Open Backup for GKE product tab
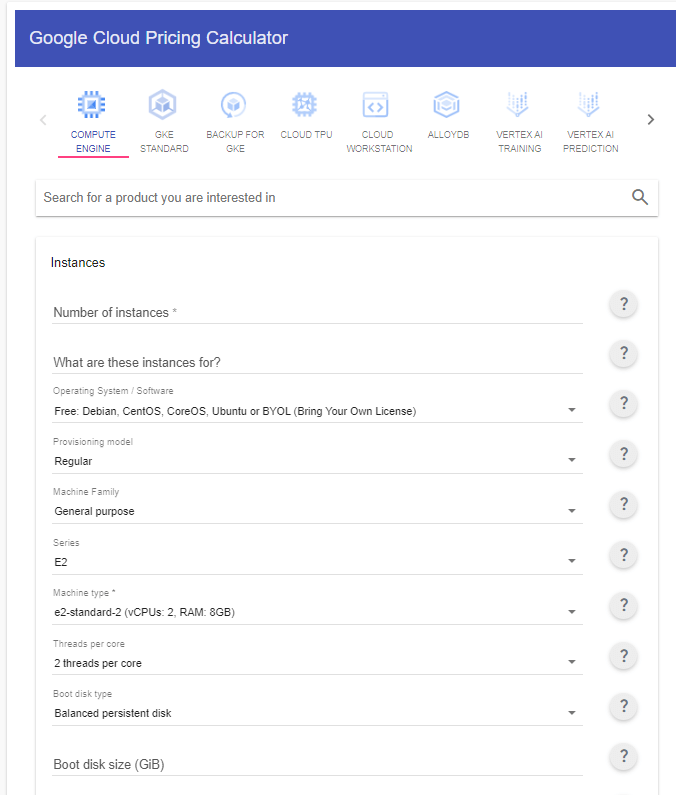Image resolution: width=676 pixels, height=795 pixels. tap(235, 122)
